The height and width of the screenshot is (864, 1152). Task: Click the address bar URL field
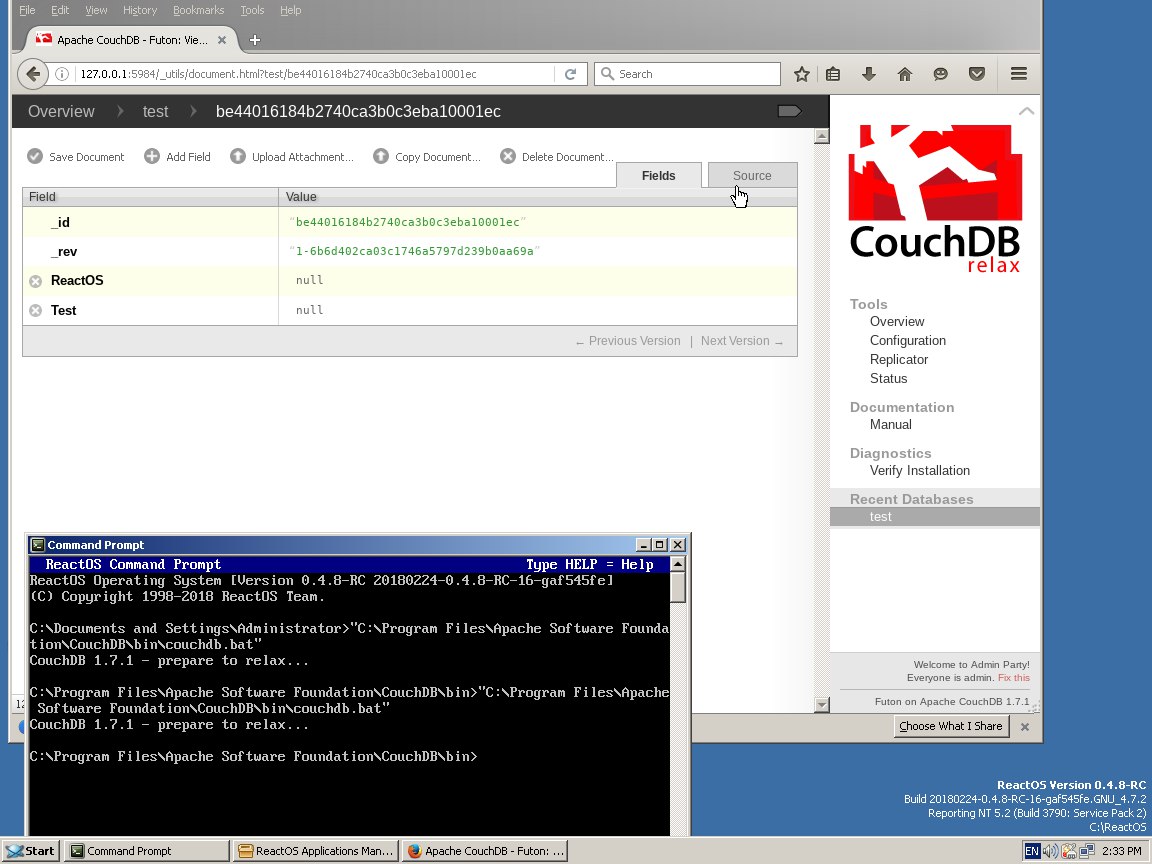click(316, 74)
